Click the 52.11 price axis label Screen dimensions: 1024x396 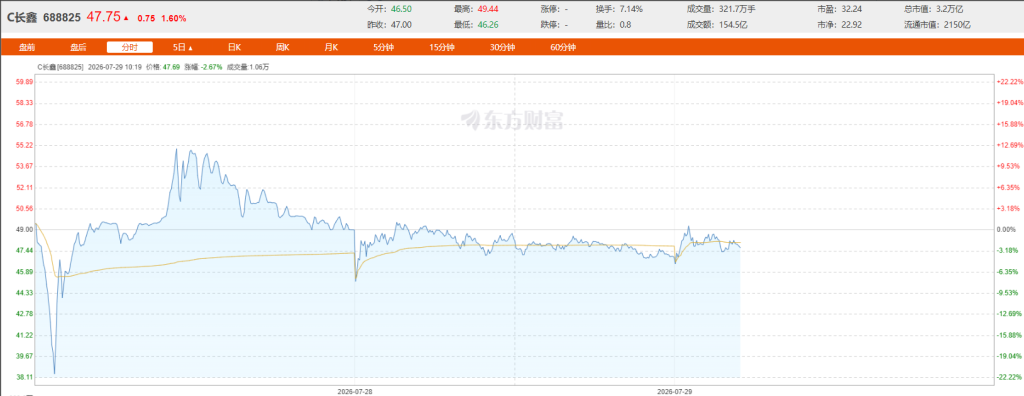(24, 187)
